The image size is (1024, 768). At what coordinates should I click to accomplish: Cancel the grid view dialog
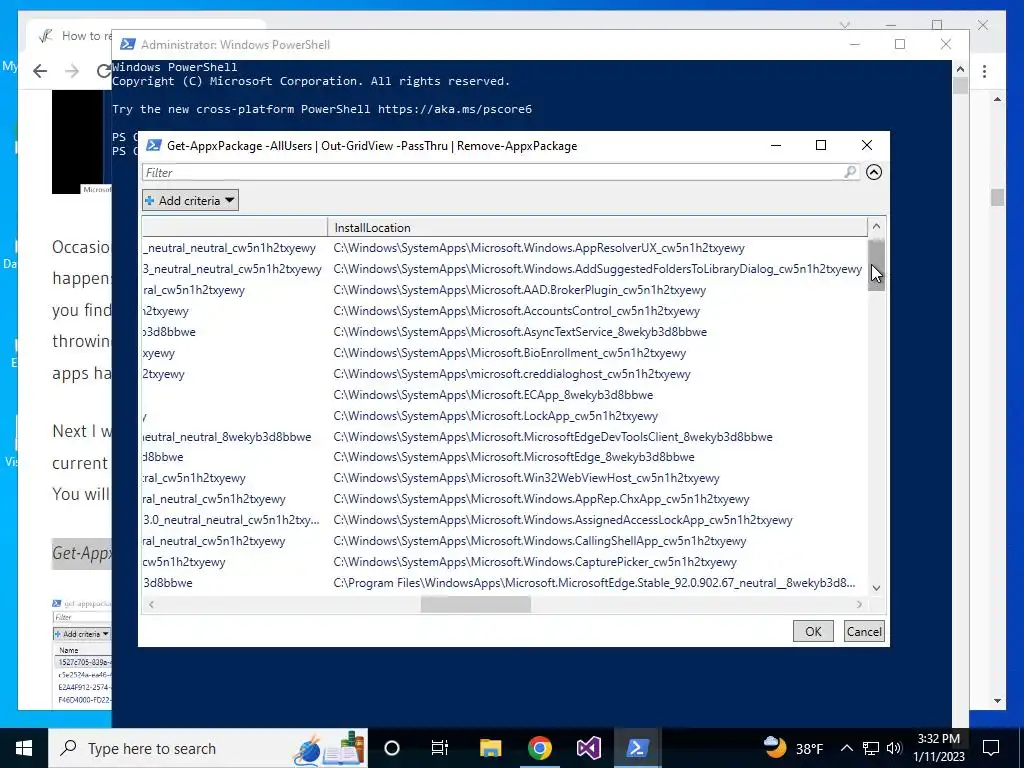(x=864, y=632)
